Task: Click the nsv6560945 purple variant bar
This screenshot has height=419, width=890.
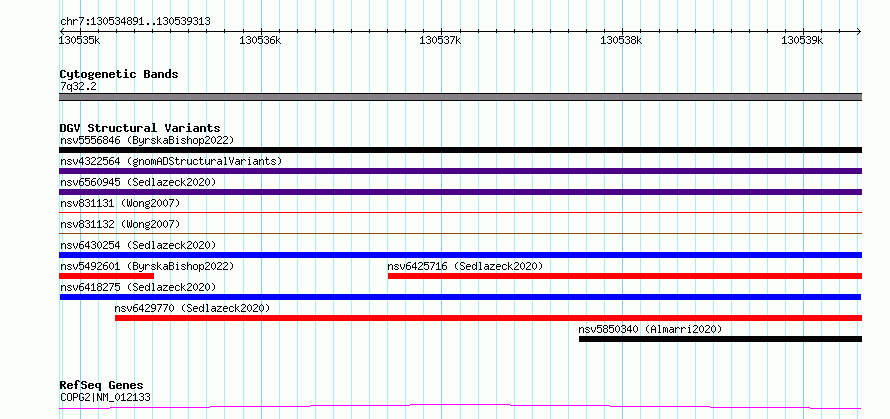Action: pos(460,192)
